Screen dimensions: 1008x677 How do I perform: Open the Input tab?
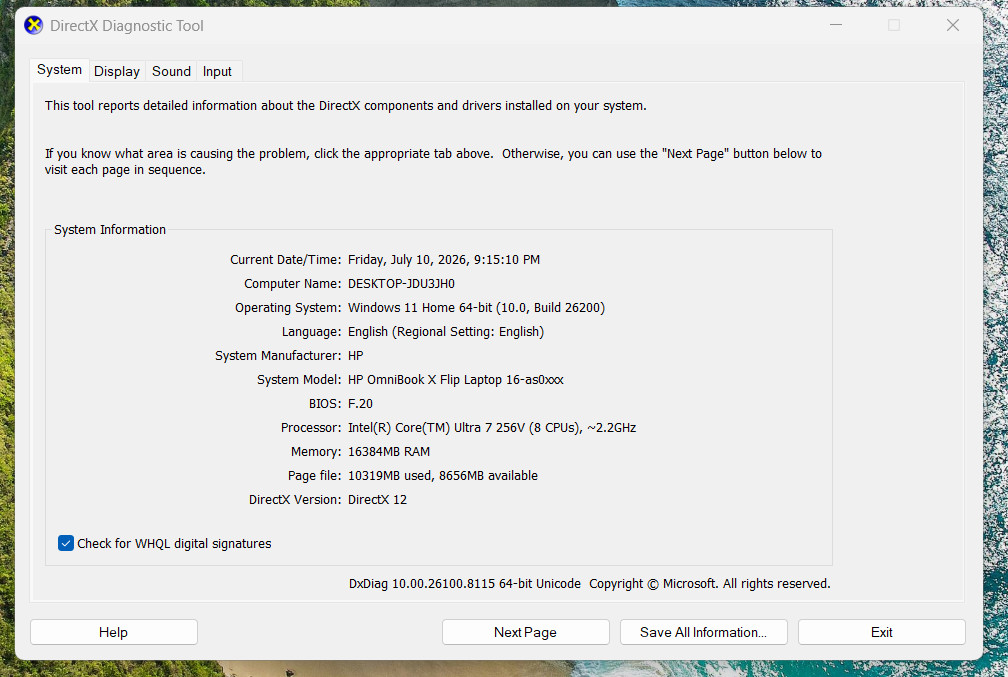click(217, 71)
